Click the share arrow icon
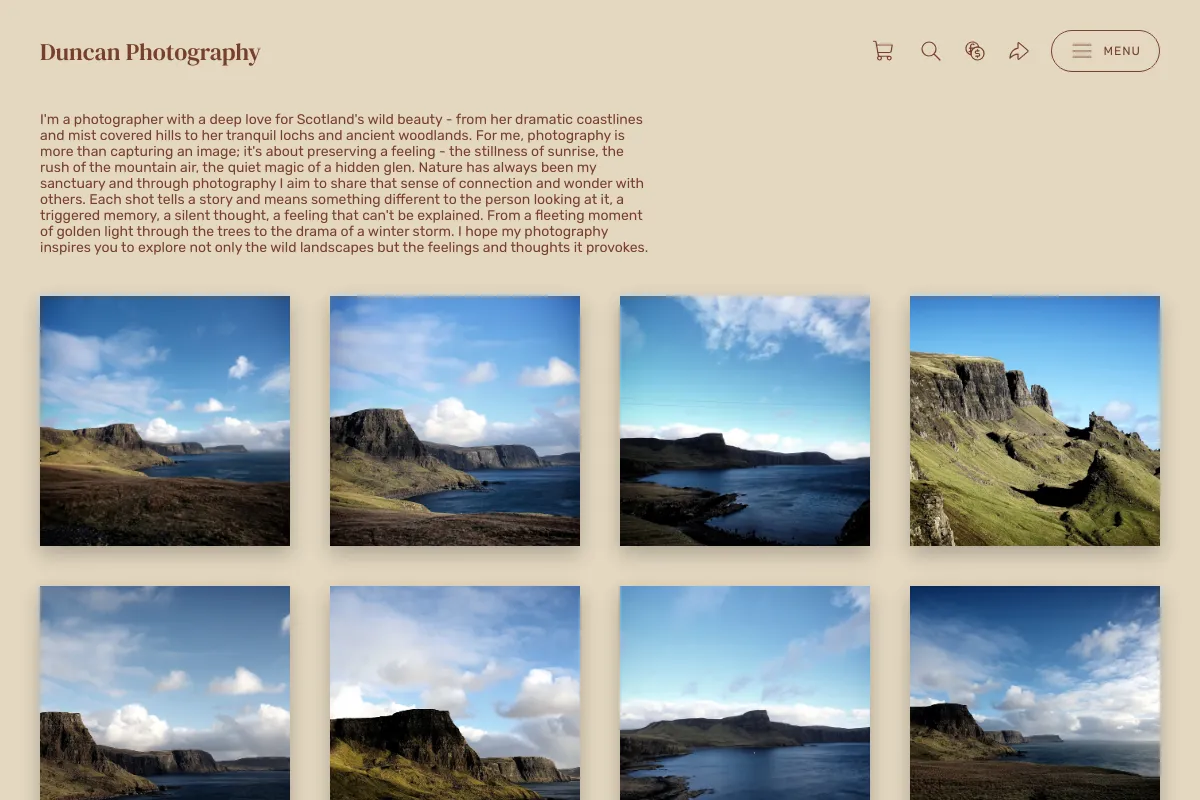The width and height of the screenshot is (1200, 800). [1019, 51]
